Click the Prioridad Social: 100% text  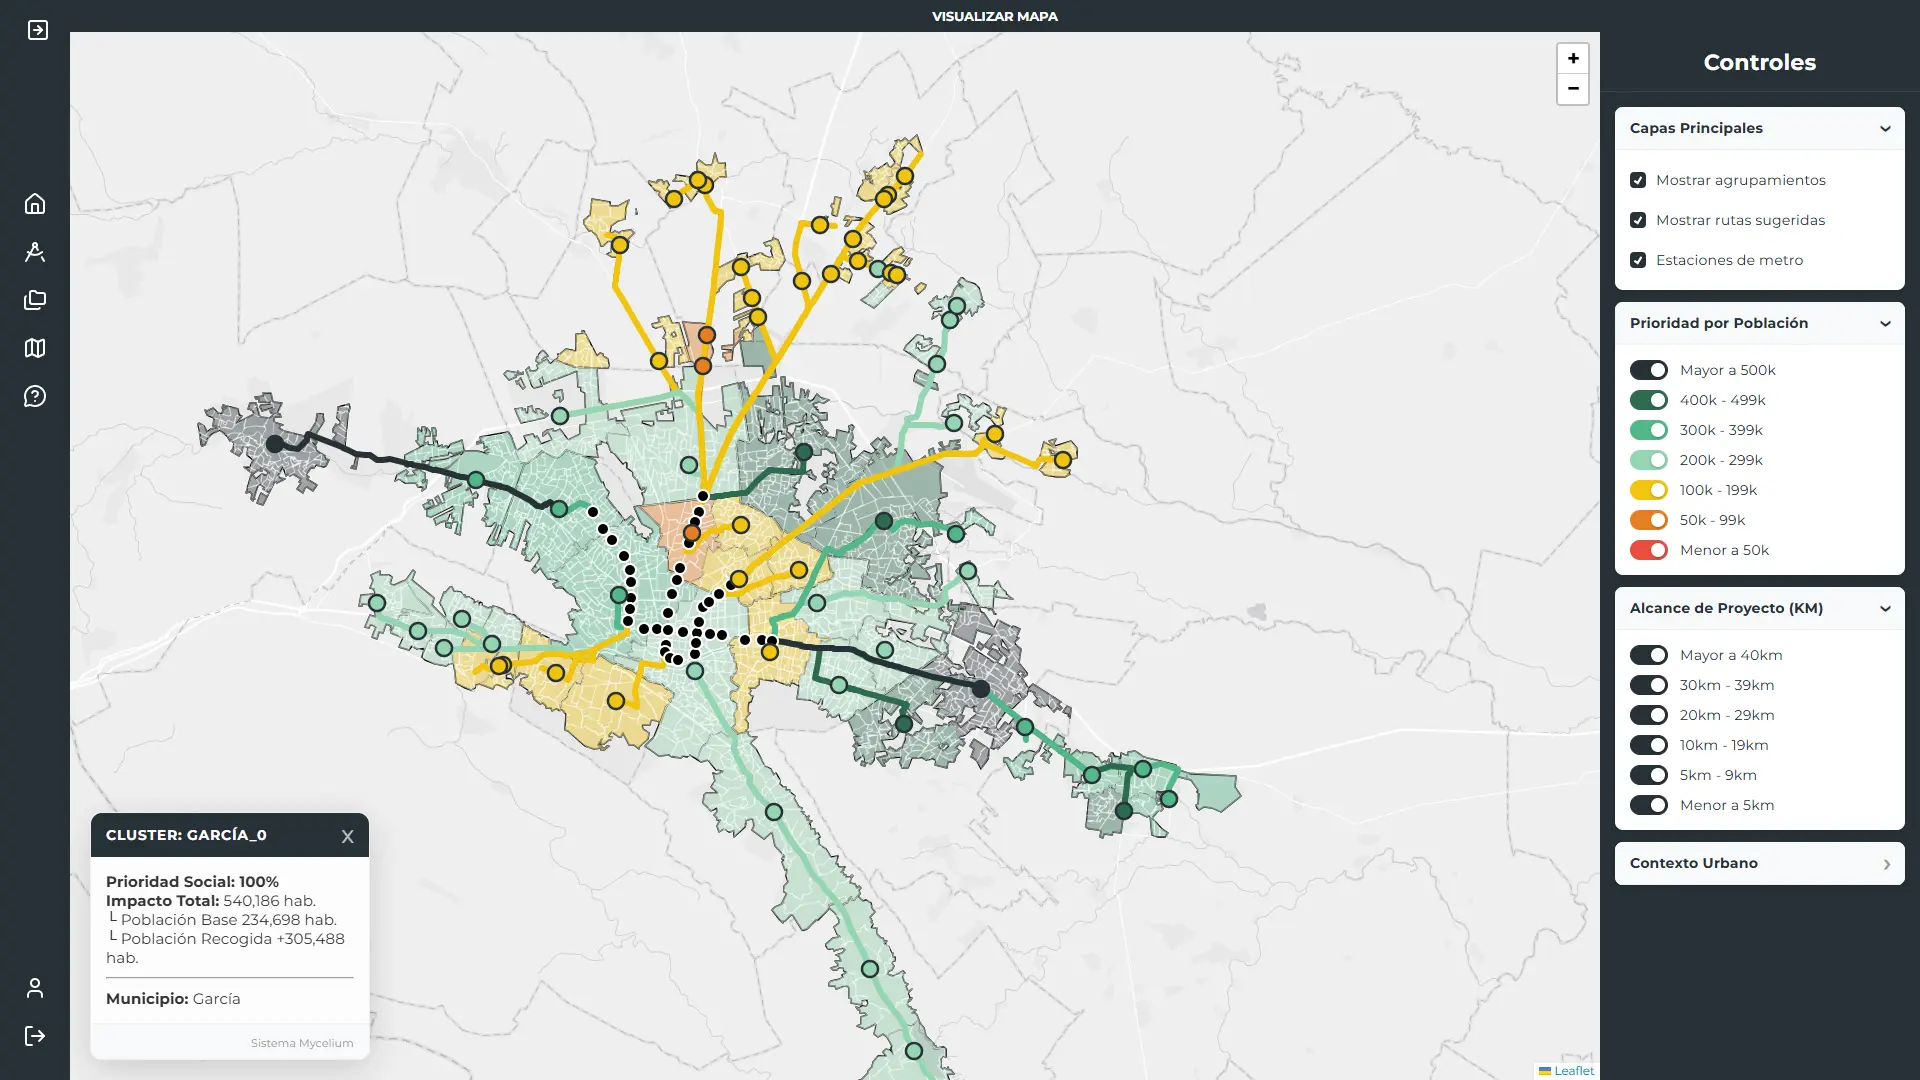pos(192,882)
